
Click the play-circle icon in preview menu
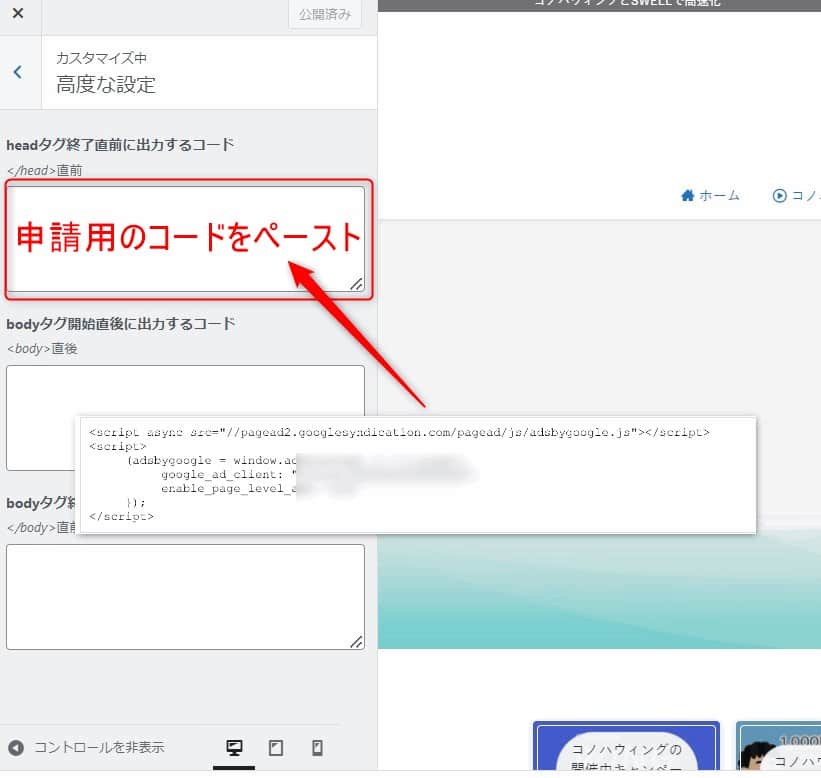pos(779,195)
